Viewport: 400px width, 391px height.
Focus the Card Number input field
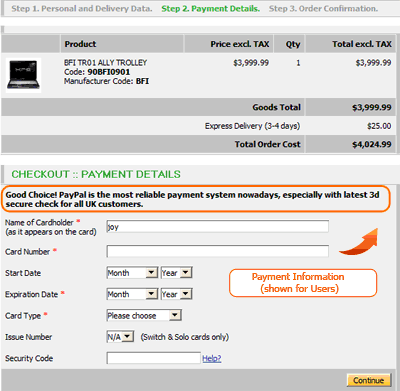pos(218,251)
